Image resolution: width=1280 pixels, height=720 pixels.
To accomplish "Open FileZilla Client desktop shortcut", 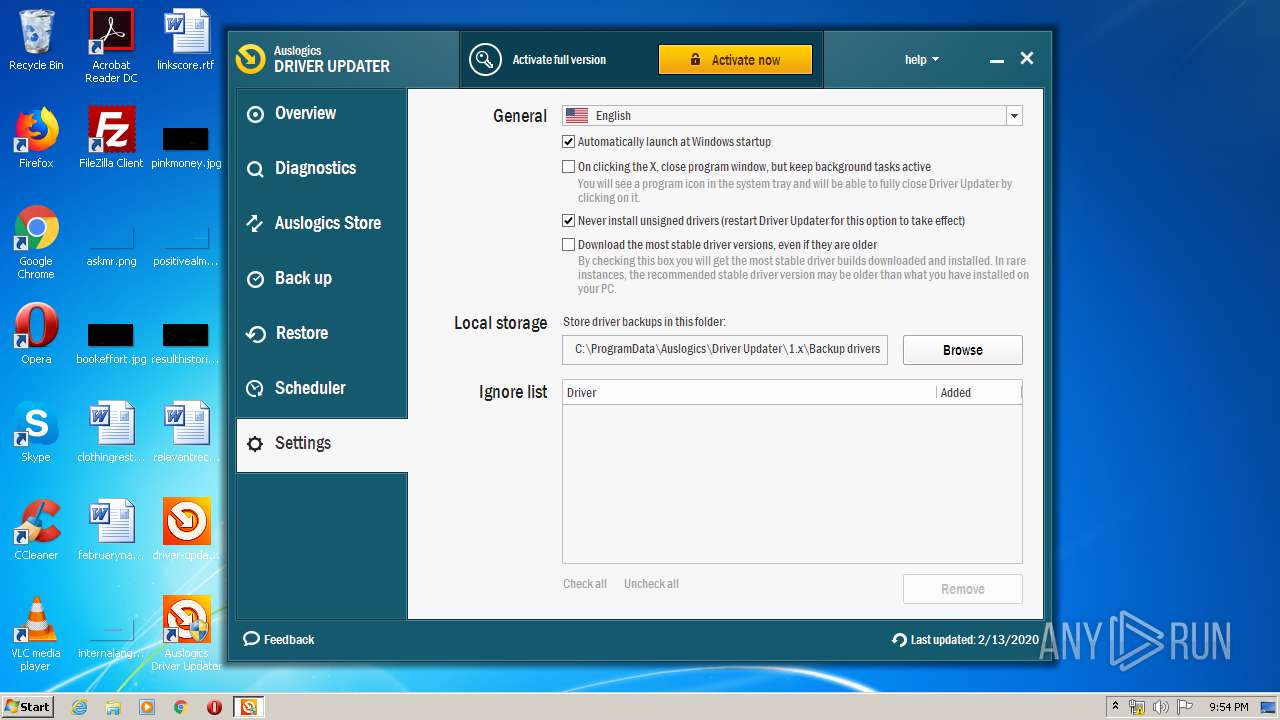I will (x=111, y=138).
